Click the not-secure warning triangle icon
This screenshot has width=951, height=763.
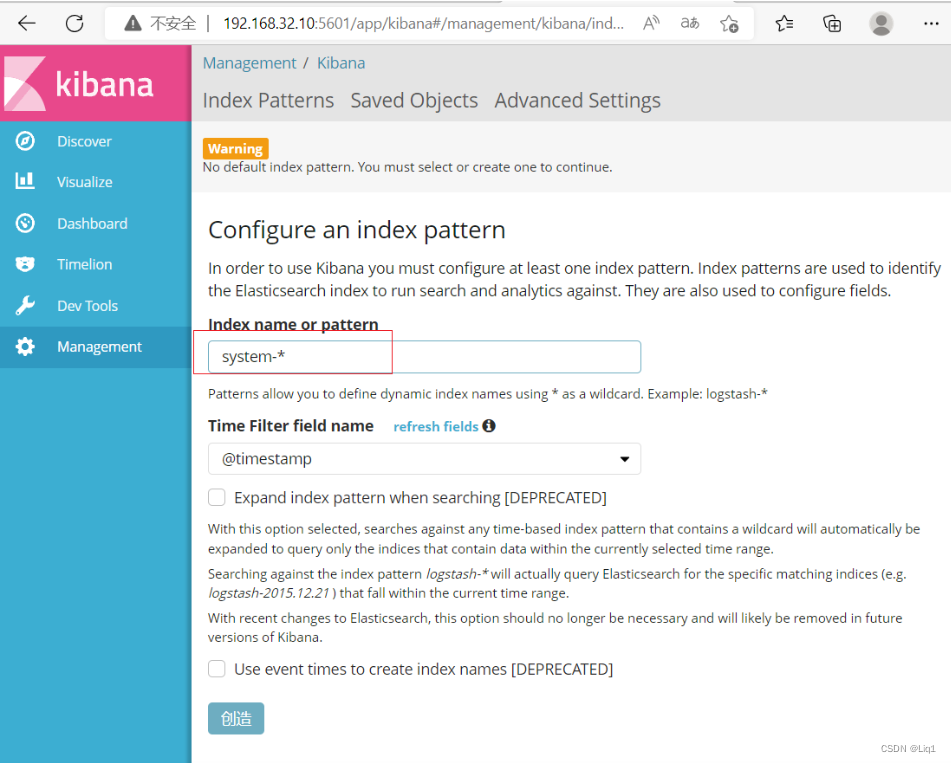[133, 24]
